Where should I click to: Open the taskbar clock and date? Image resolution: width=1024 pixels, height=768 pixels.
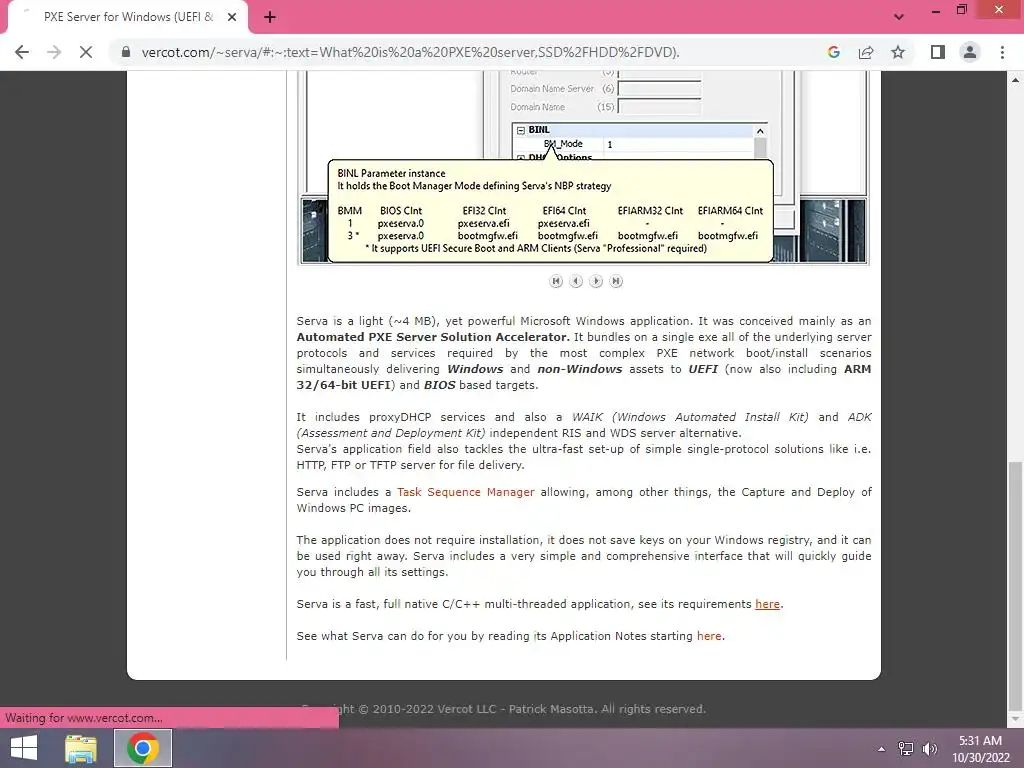coord(980,748)
